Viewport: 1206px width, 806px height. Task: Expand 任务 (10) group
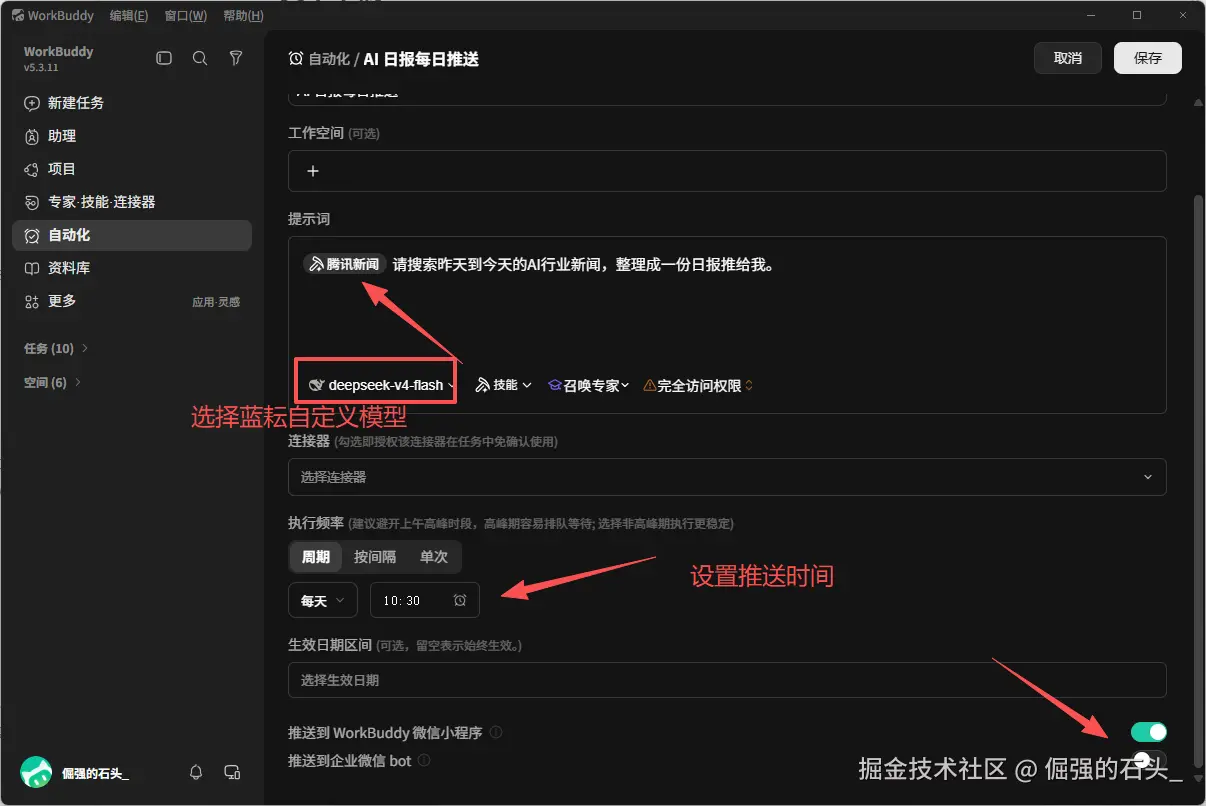tap(56, 349)
